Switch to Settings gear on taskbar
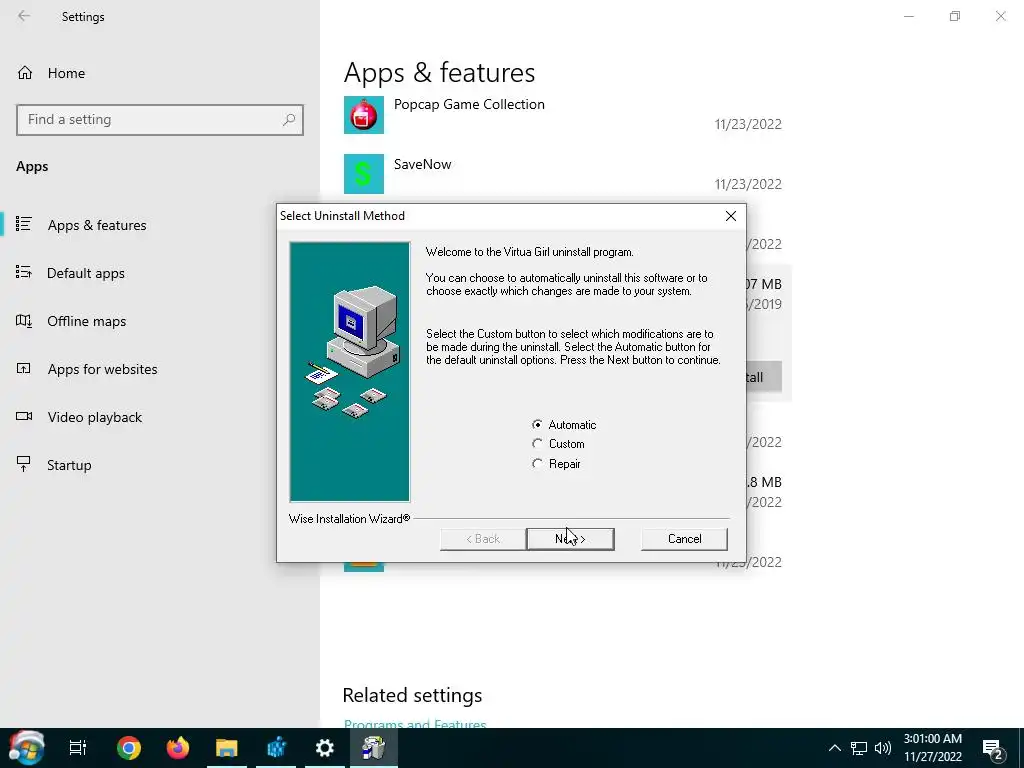1024x768 pixels. click(325, 748)
